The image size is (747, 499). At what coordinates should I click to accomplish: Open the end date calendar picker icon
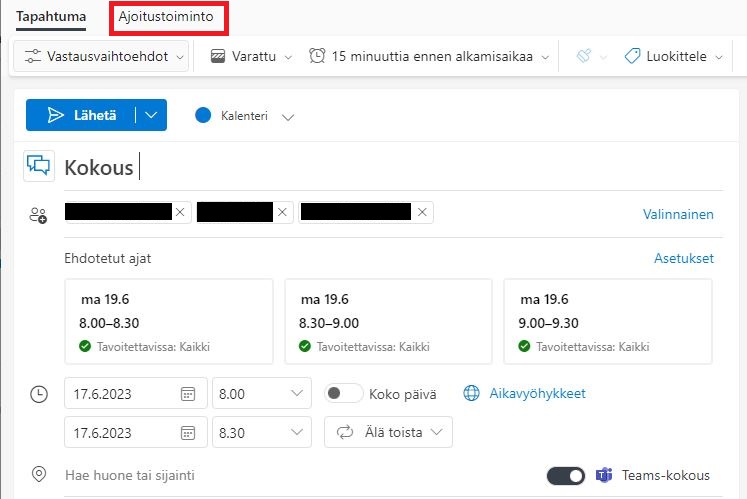[187, 432]
